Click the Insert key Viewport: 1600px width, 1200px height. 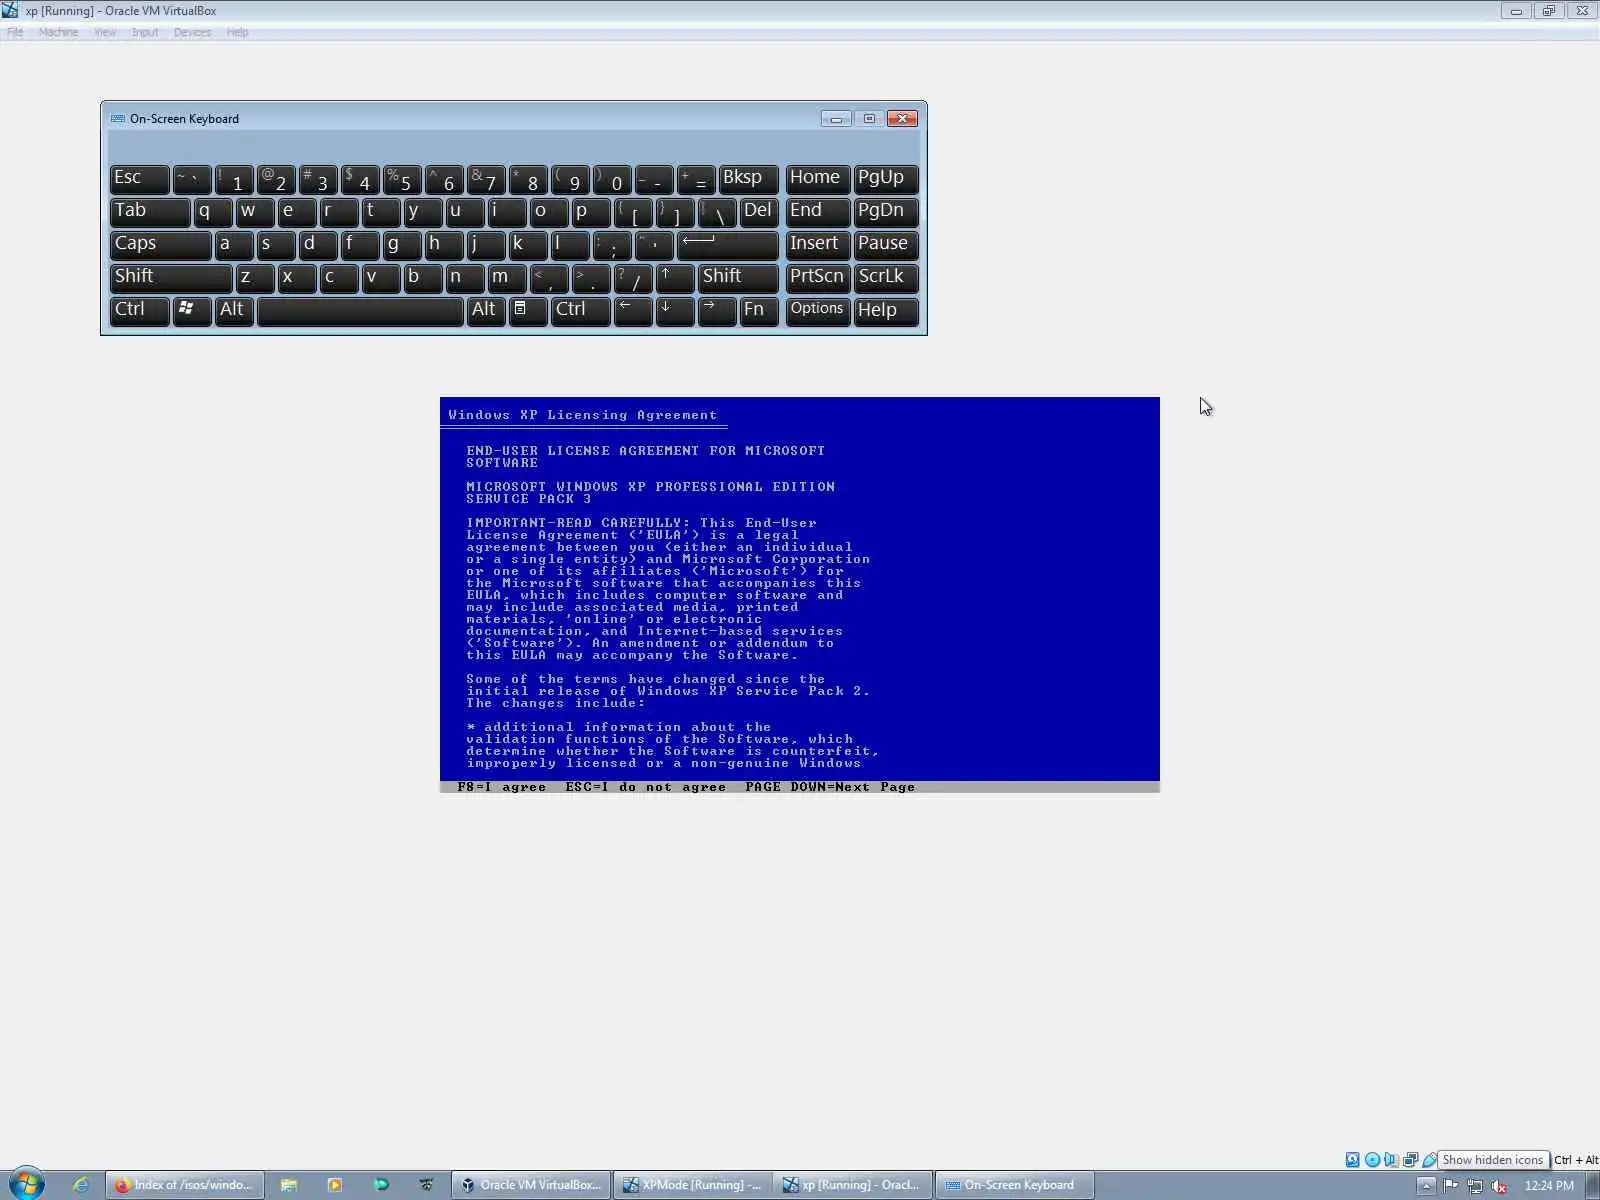818,245
